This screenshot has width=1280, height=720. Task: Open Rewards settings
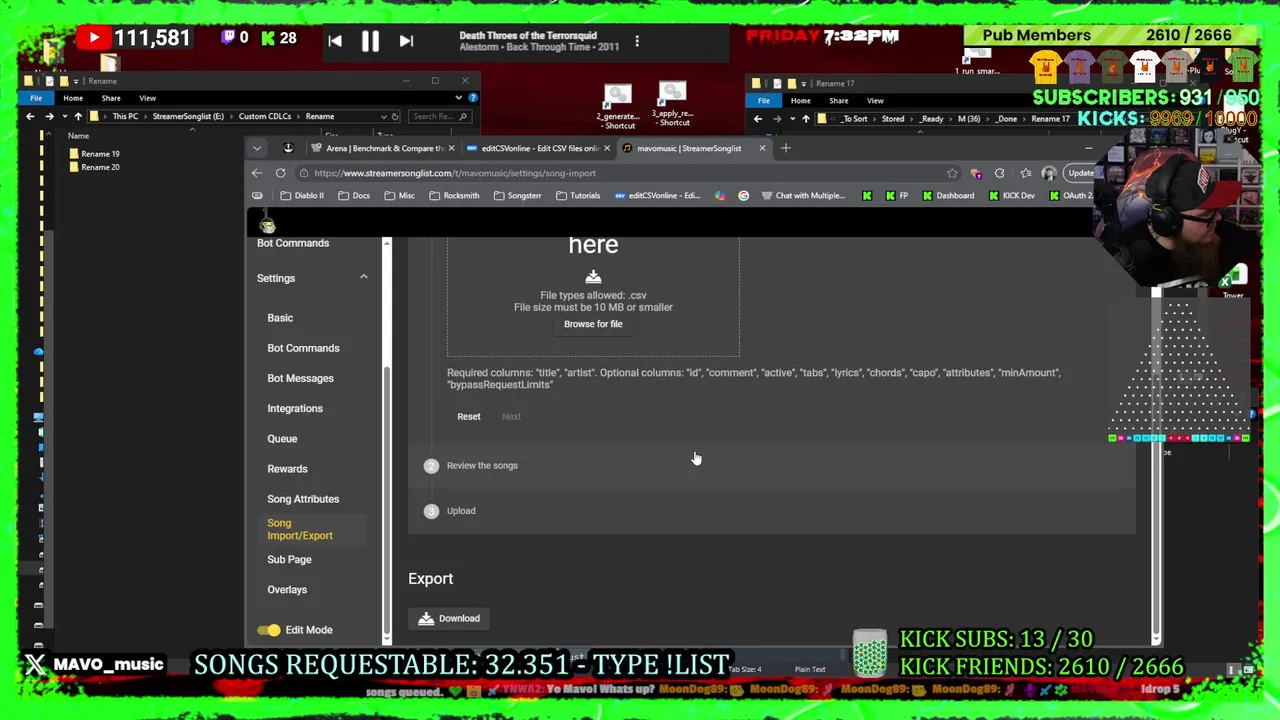pyautogui.click(x=287, y=468)
